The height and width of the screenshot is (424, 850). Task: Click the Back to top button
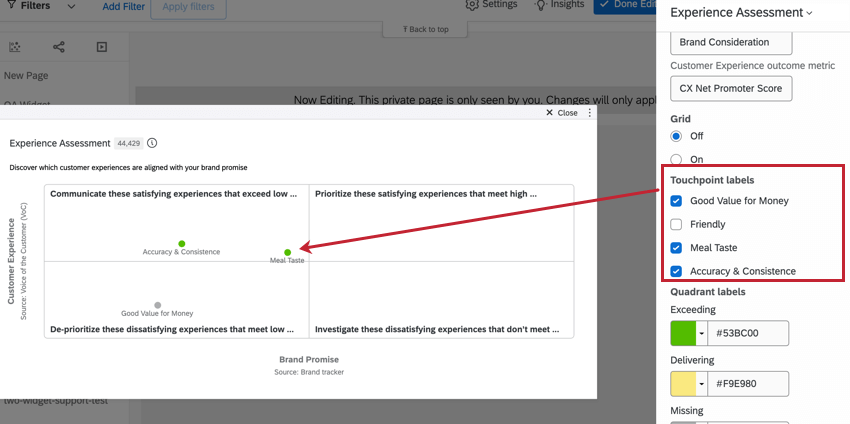point(426,29)
